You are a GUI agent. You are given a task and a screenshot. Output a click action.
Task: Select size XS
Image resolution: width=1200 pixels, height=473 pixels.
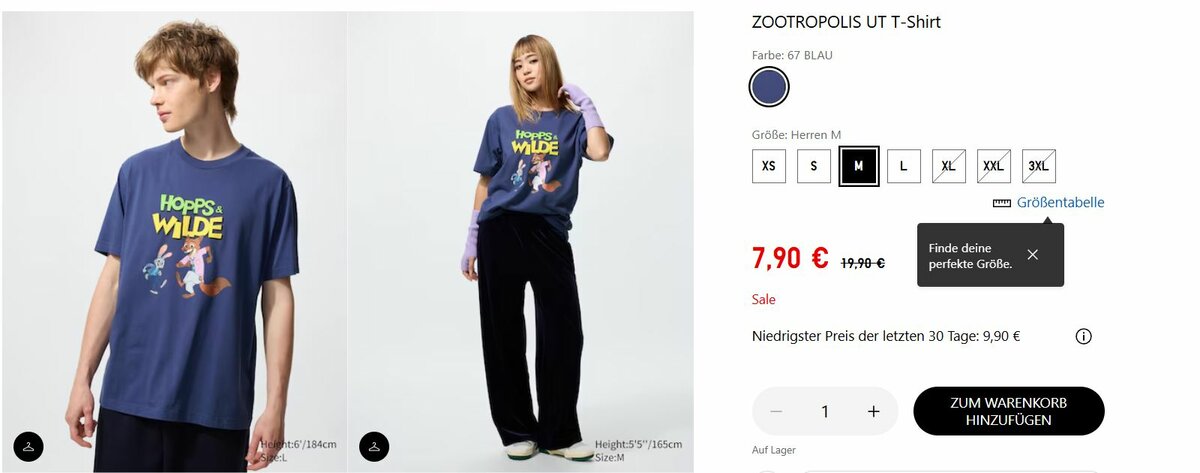click(769, 166)
